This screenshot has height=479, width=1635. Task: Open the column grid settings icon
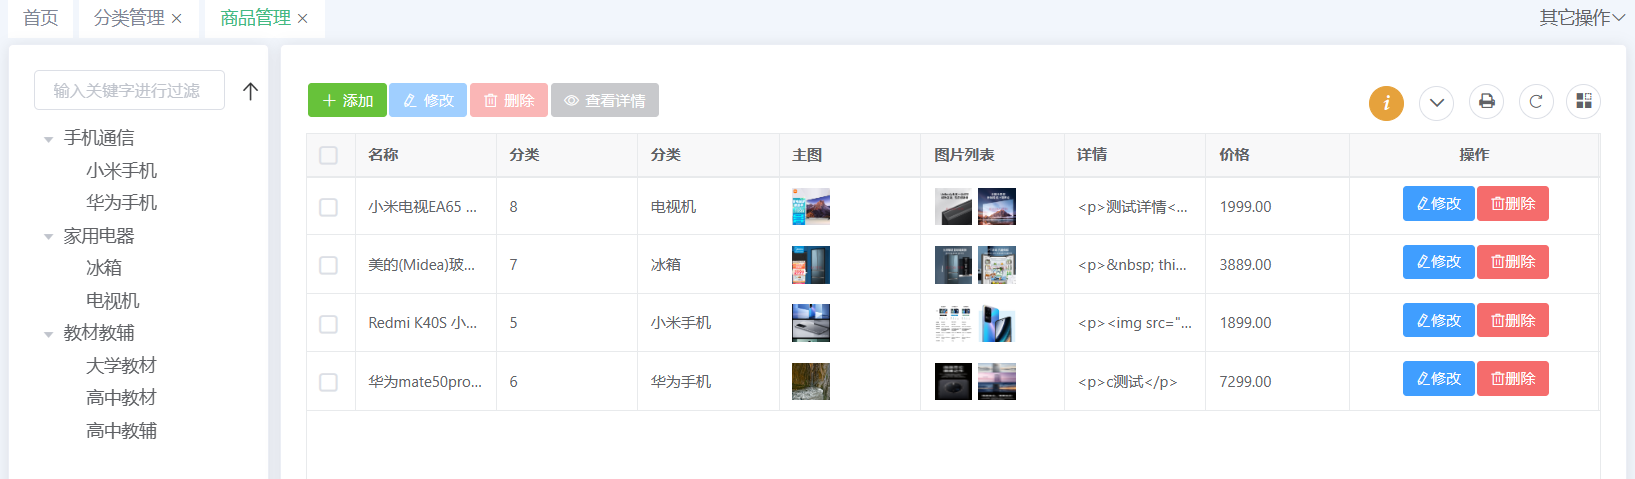[x=1583, y=101]
